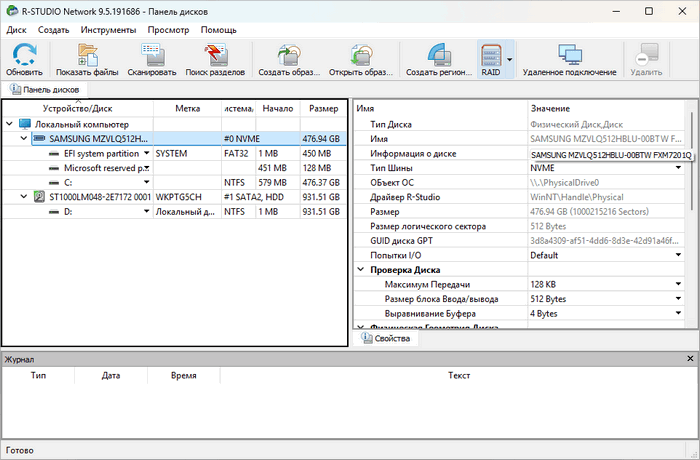The width and height of the screenshot is (700, 460).
Task: Open the Инструменты menu
Action: click(x=109, y=30)
